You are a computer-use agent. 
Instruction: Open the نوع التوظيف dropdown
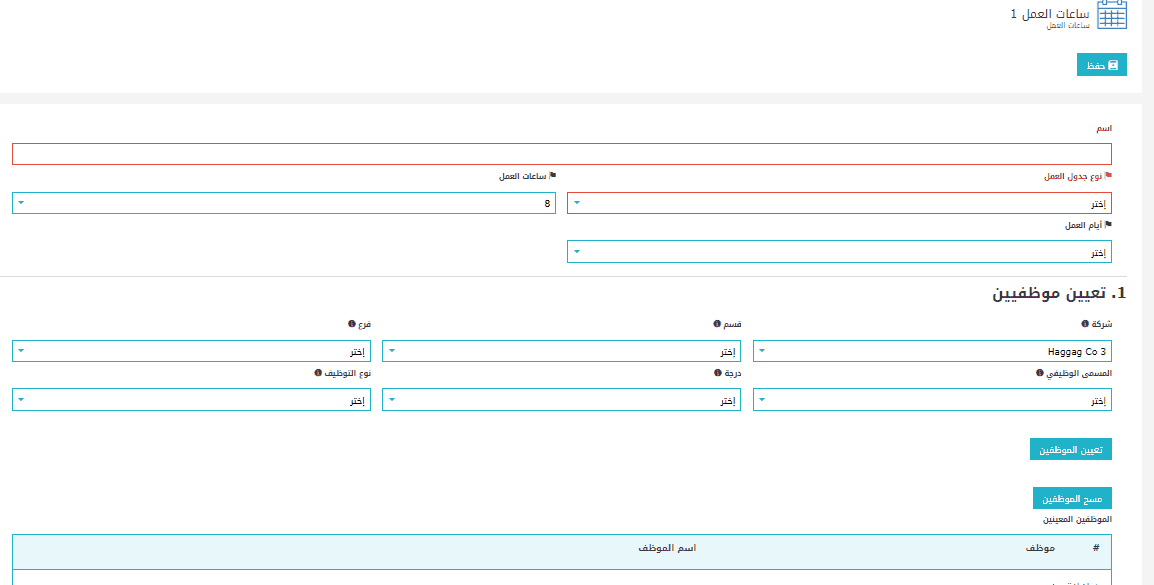(190, 400)
